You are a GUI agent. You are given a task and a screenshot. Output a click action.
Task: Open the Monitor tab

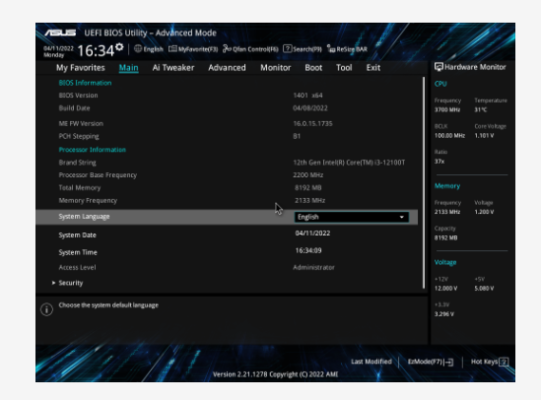click(275, 68)
